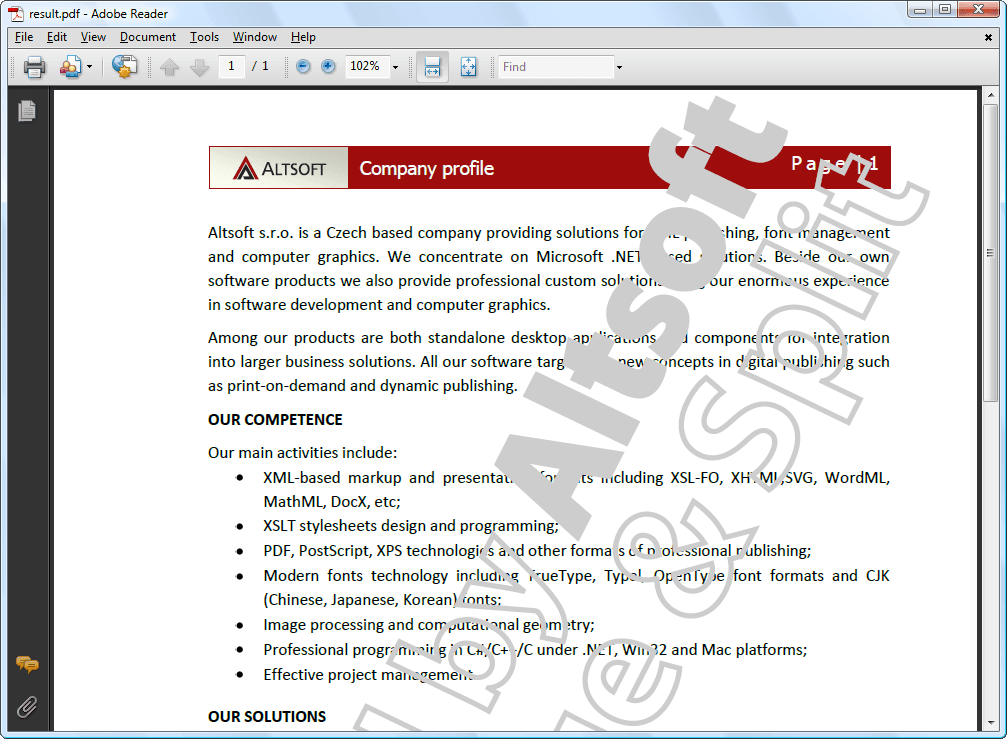Click 'XSLT stylesheets design and programming;' bullet
Screen dimensions: 1007x739
411,526
